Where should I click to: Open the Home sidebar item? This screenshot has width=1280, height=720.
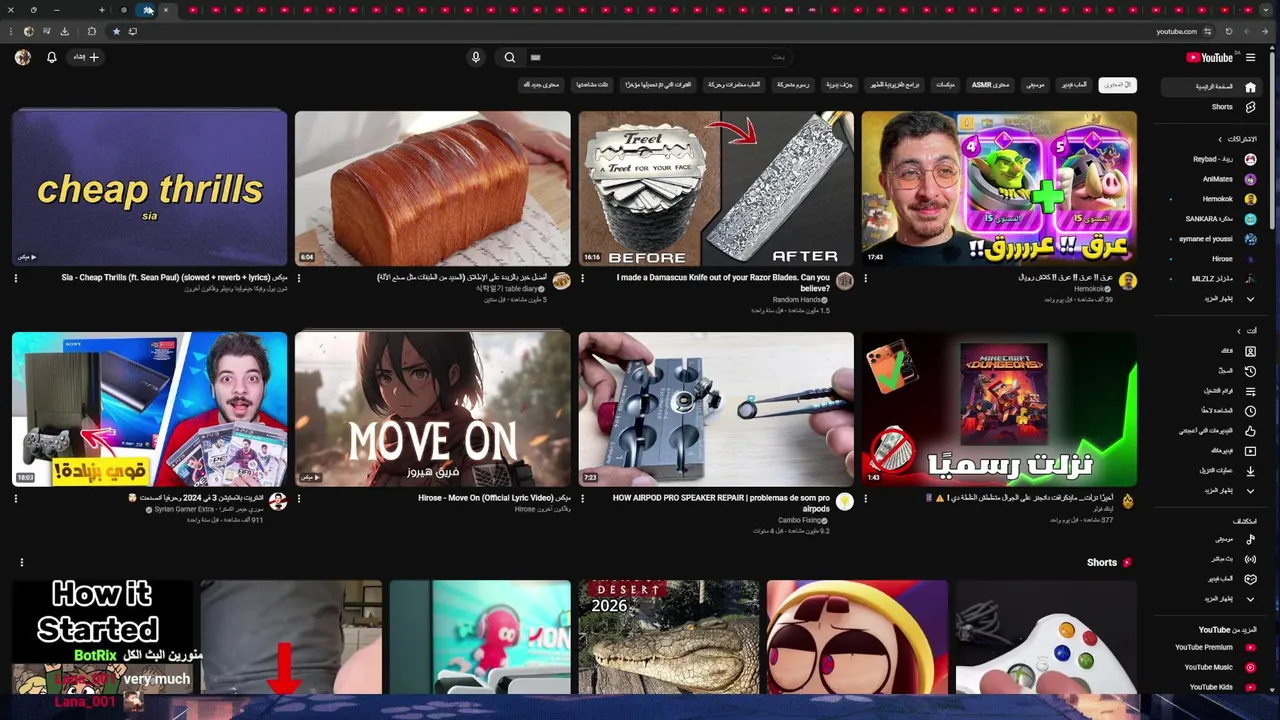coord(1213,87)
